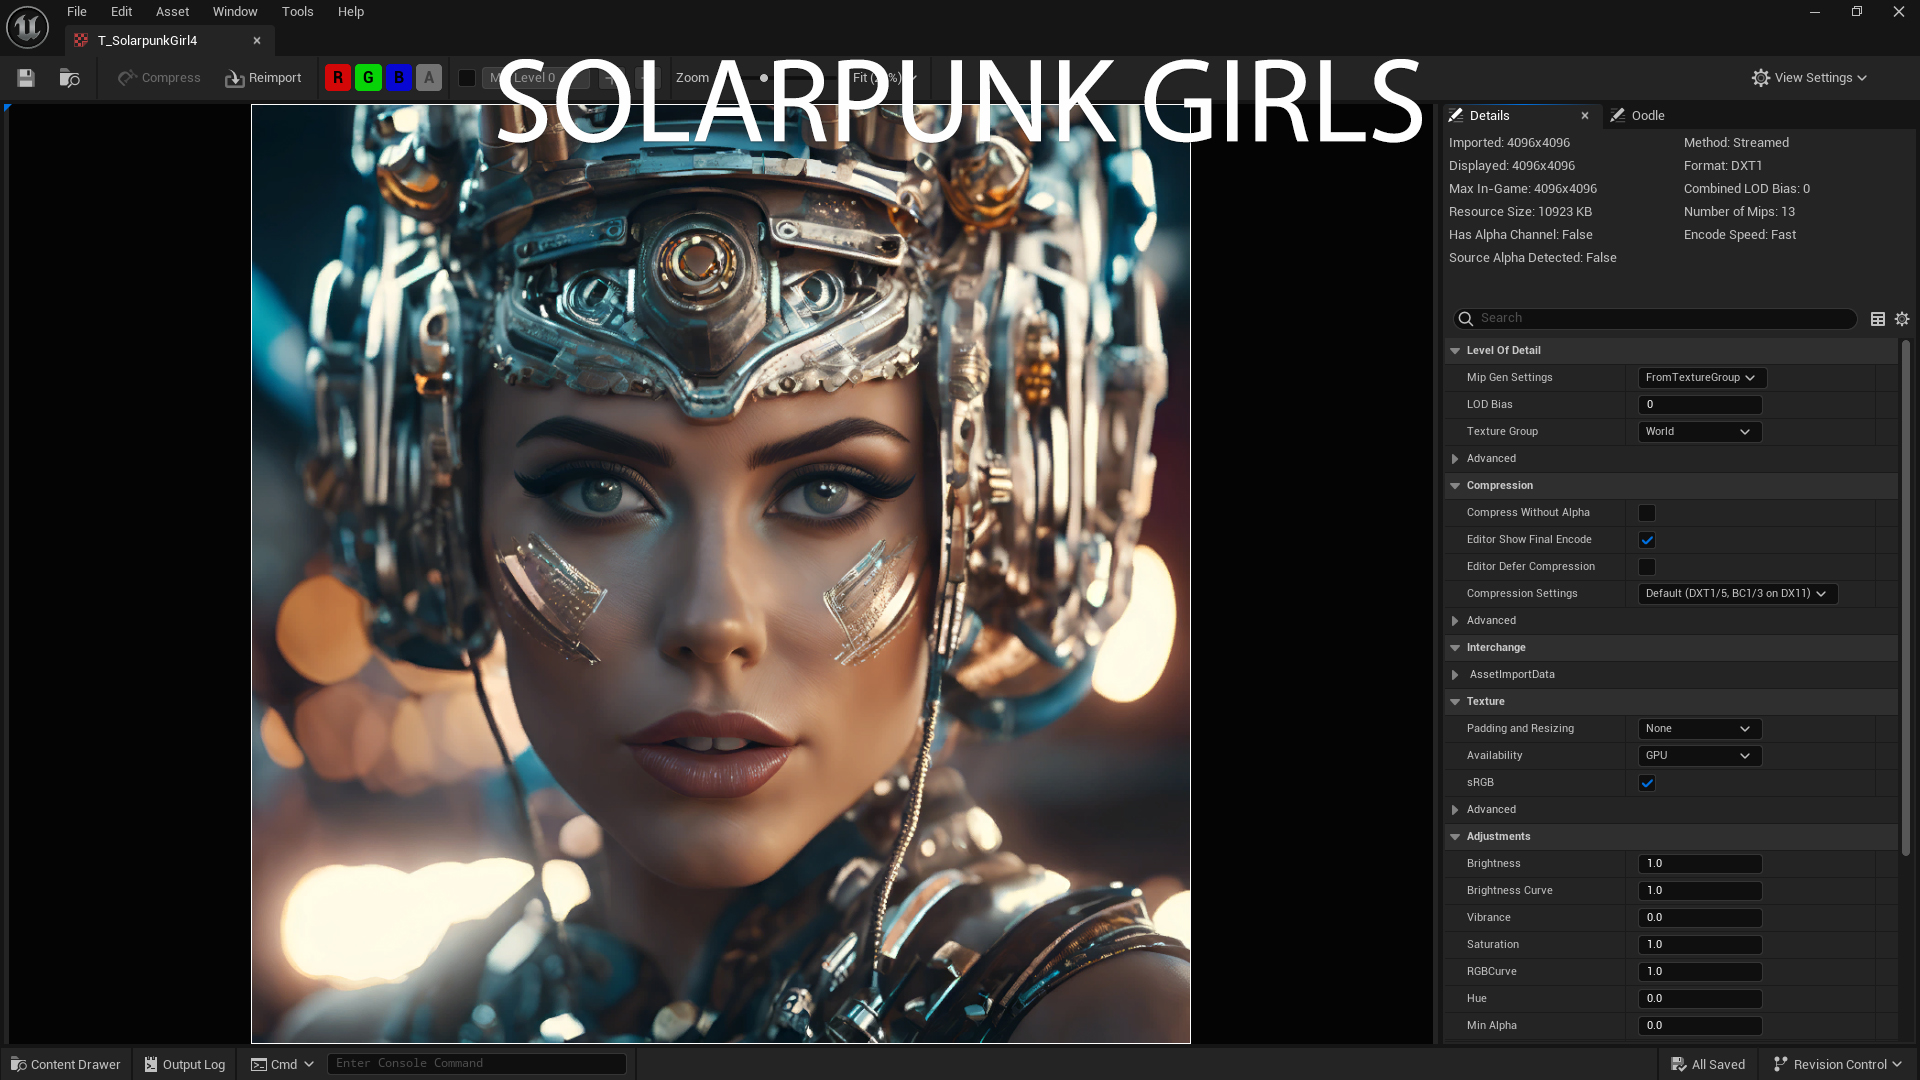This screenshot has width=1920, height=1080.
Task: Enable Editor Defer Compression checkbox
Action: point(1647,567)
